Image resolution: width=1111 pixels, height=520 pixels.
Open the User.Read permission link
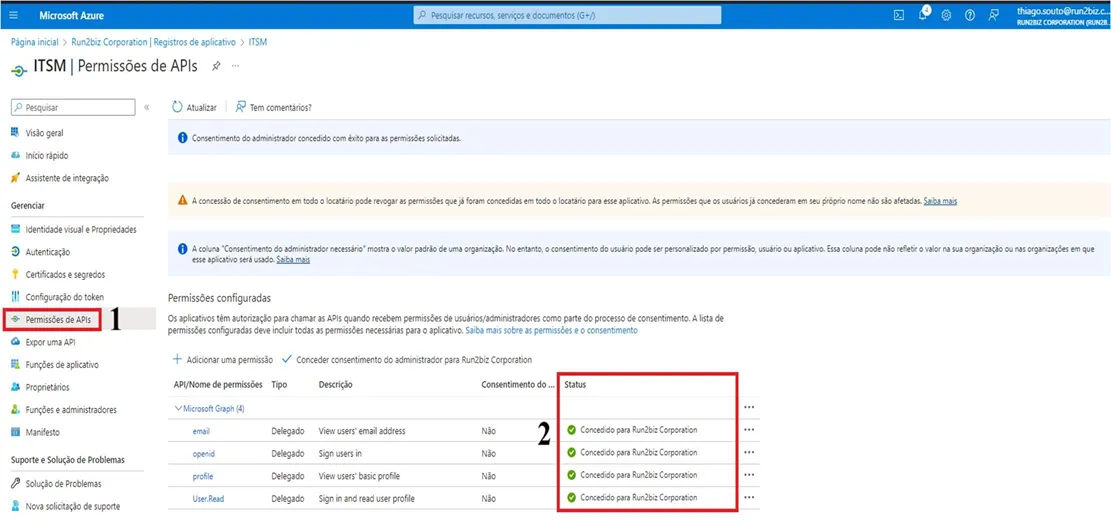point(208,499)
